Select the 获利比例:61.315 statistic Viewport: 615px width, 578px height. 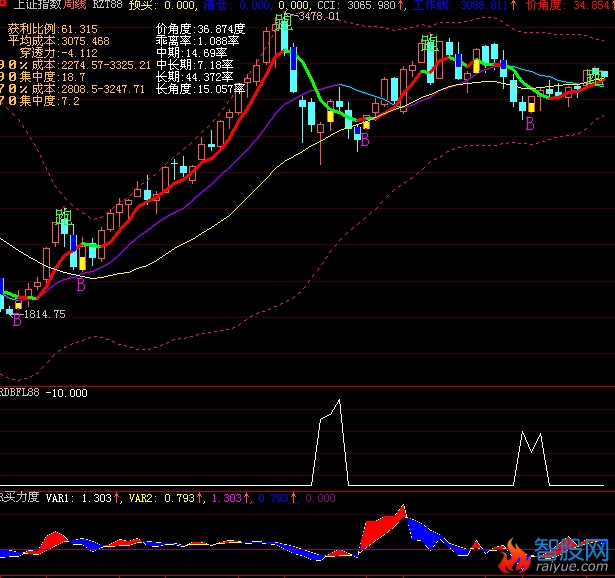53,29
